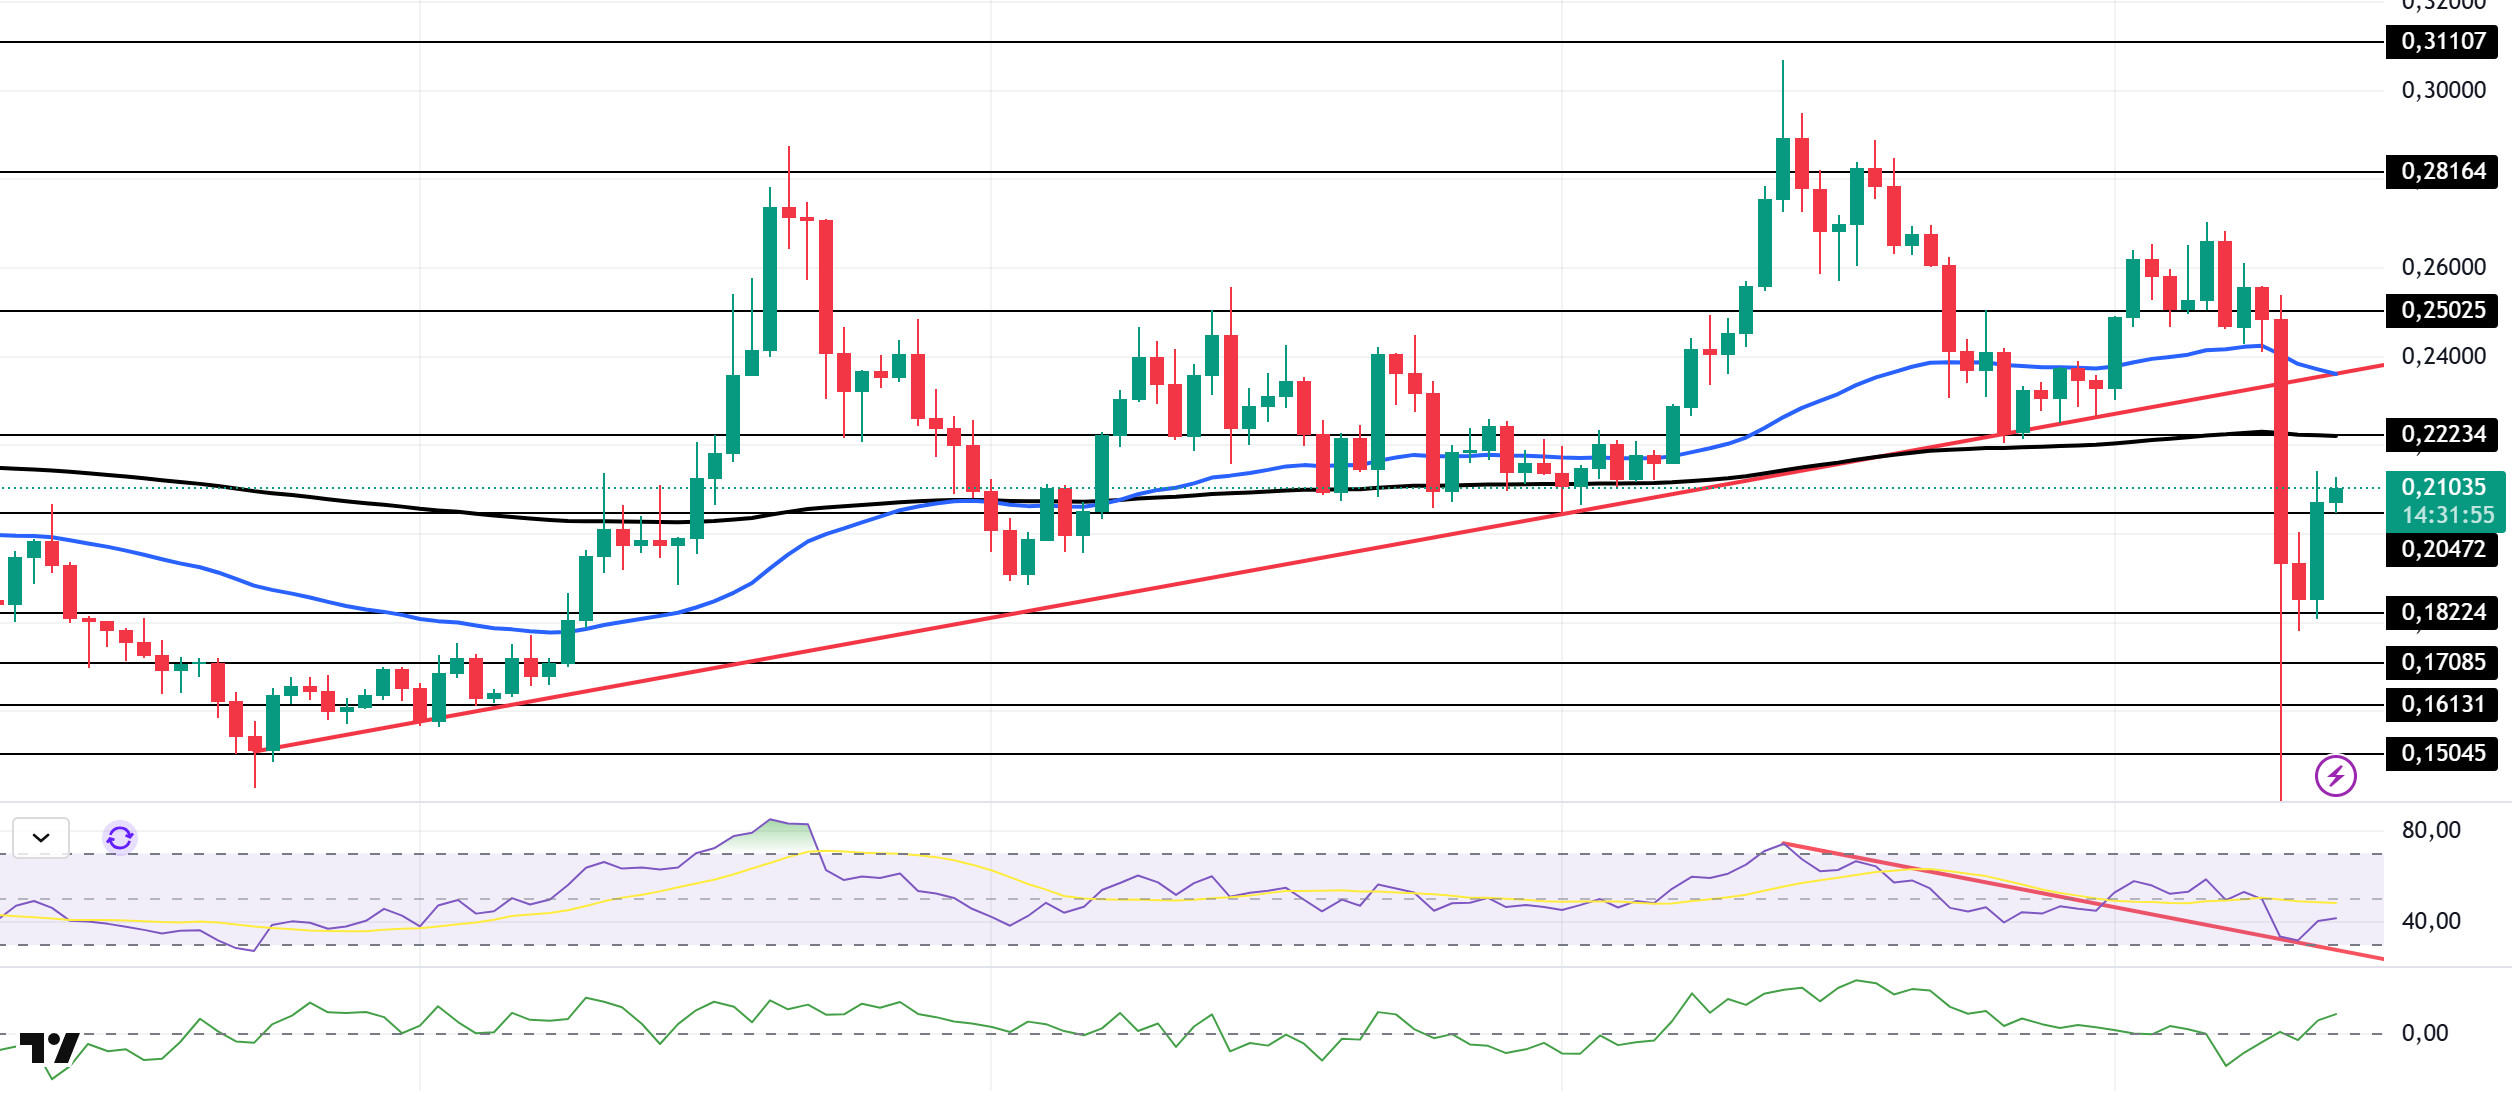This screenshot has width=2512, height=1106.
Task: Select the 0,28164 horizontal level label
Action: click(x=2442, y=172)
